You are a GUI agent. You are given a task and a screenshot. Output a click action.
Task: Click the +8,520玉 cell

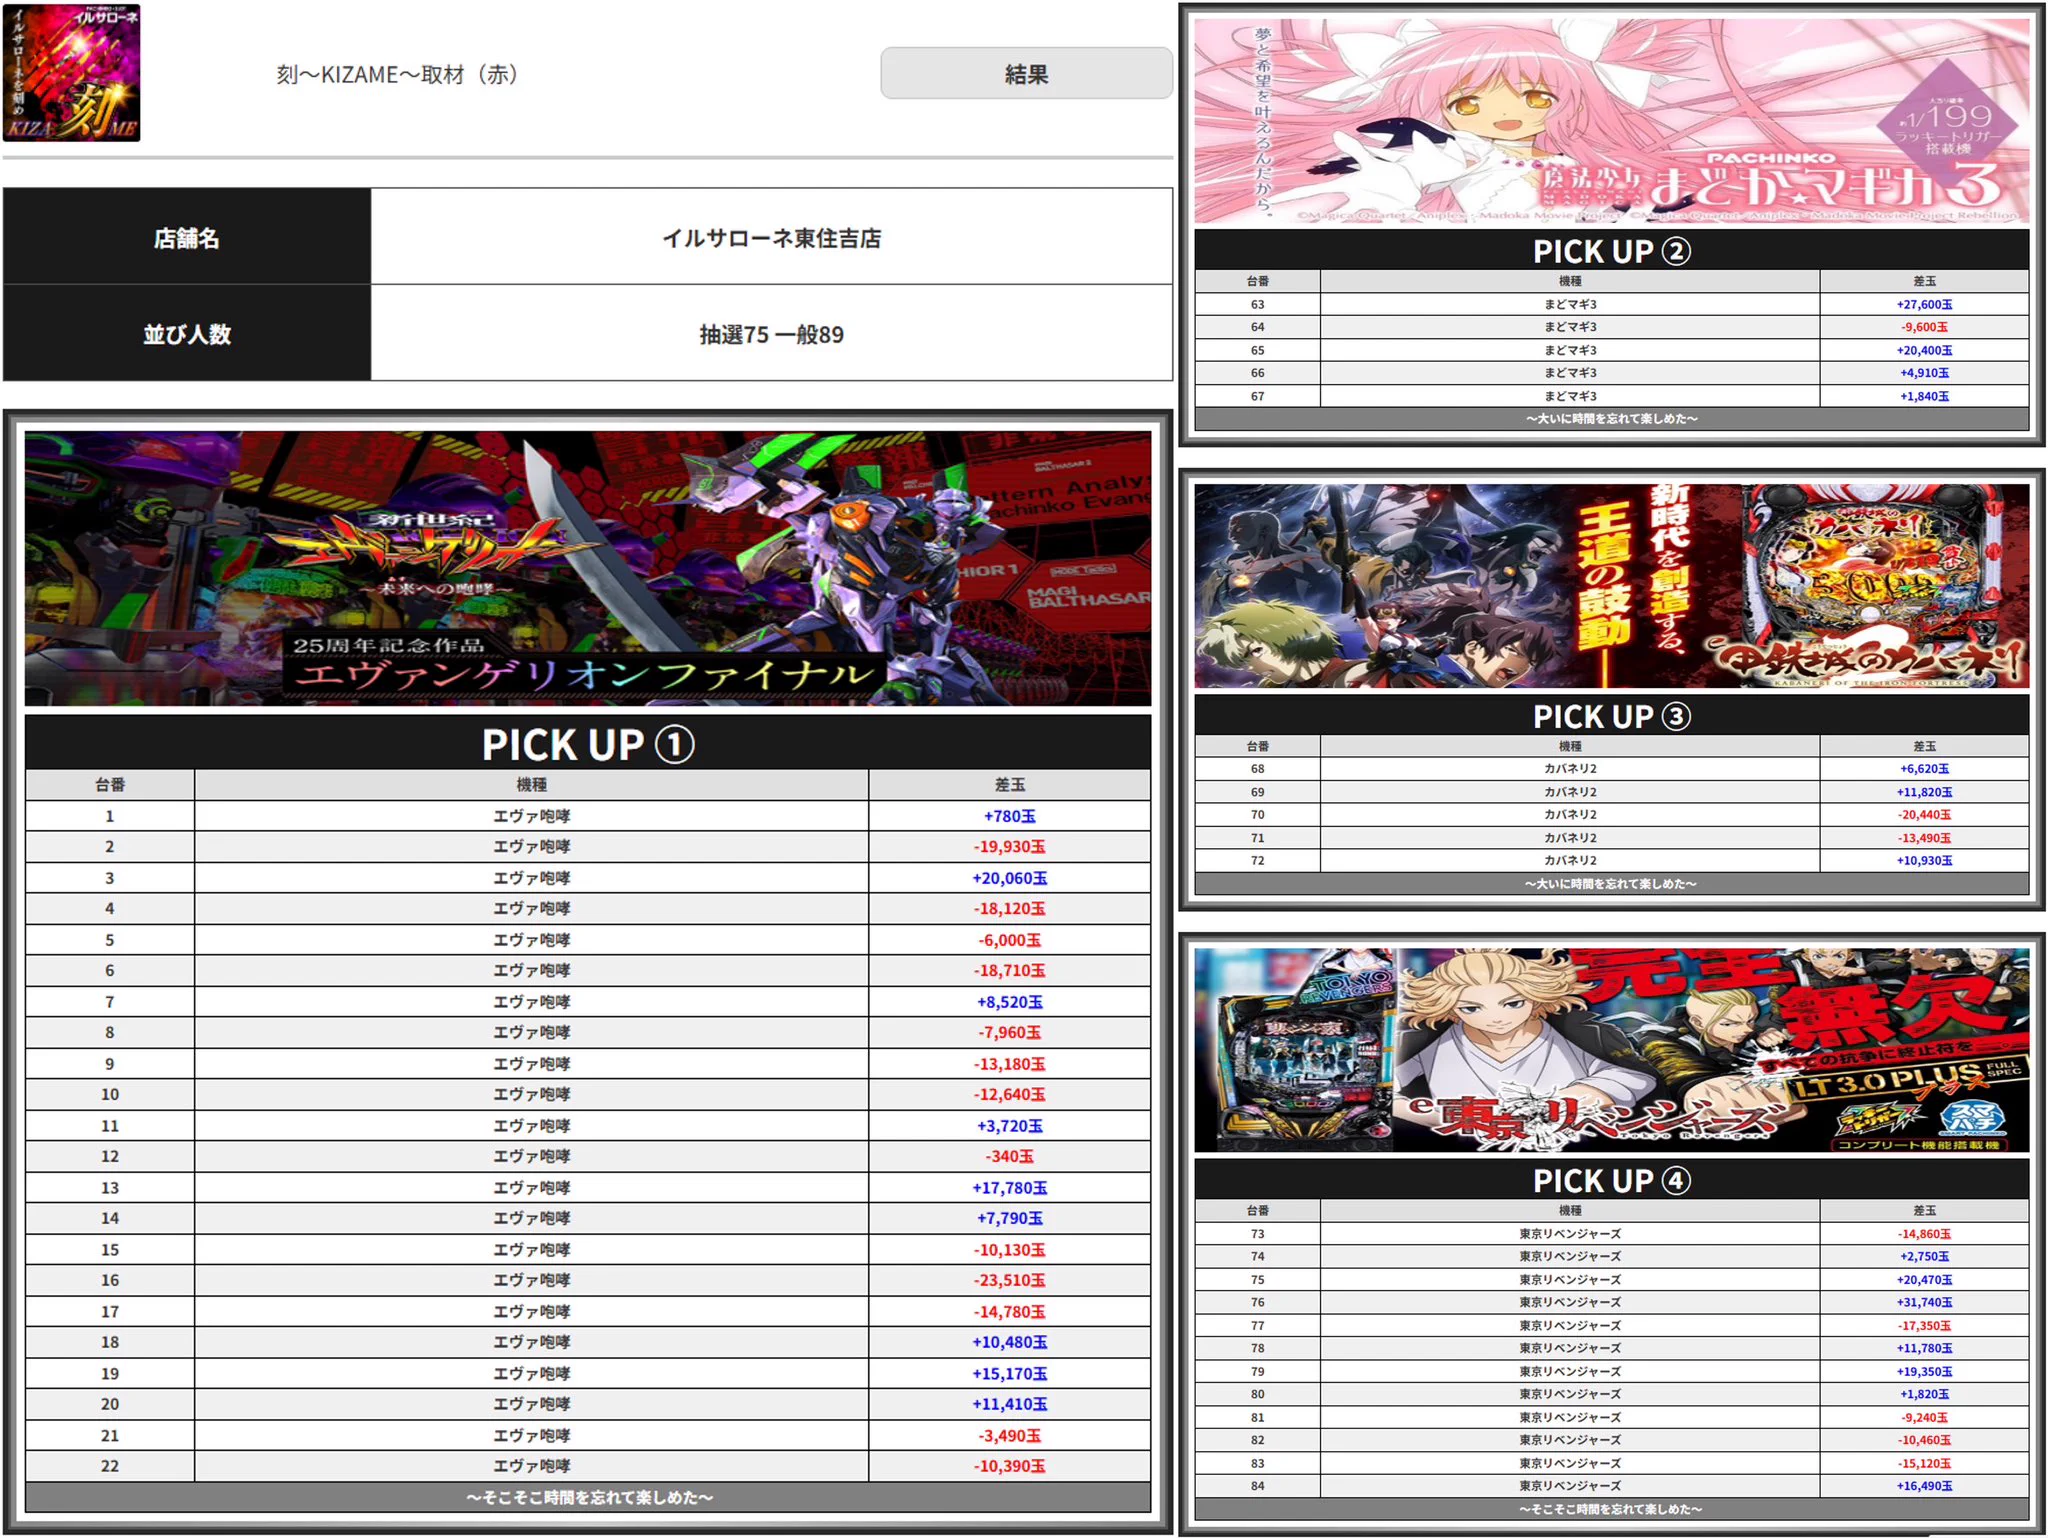click(1009, 1002)
